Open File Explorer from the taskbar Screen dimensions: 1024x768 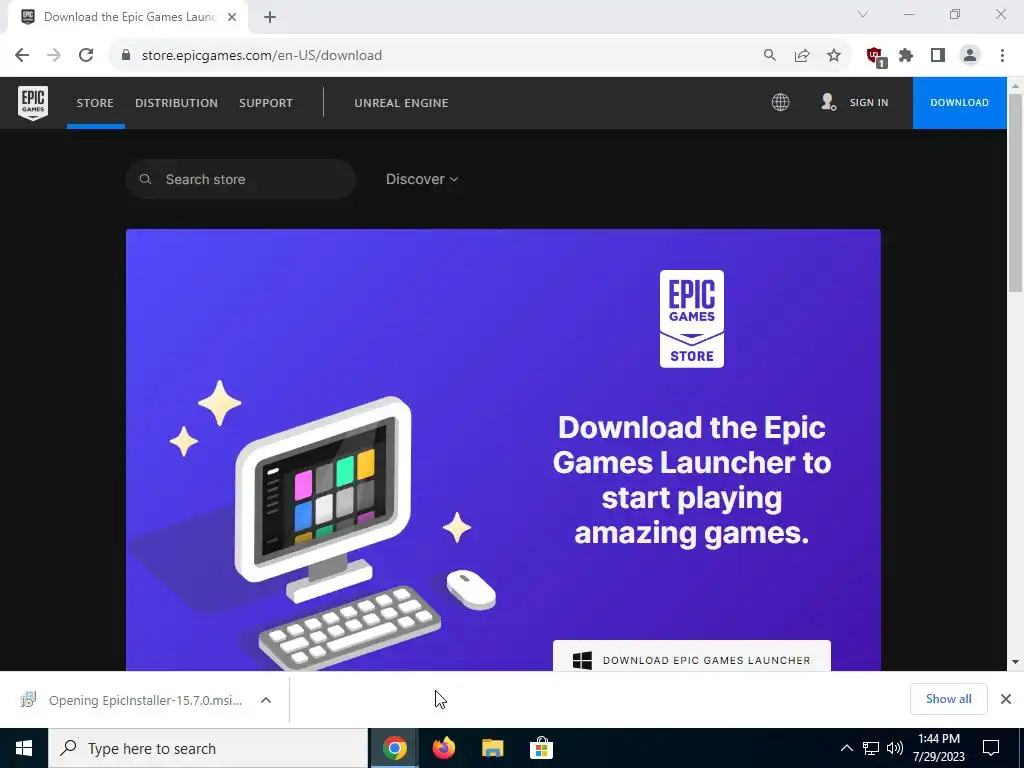click(x=492, y=748)
